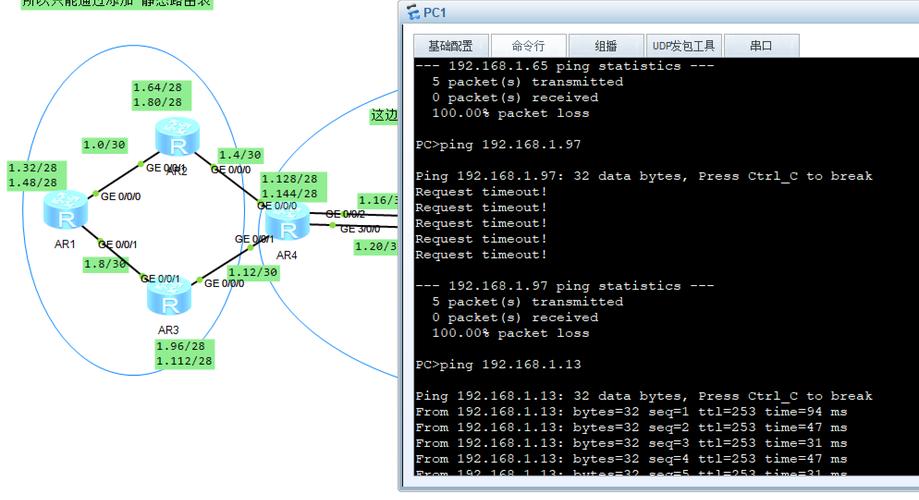The image size is (919, 500).
Task: Click the 1.8/30 link label
Action: (106, 265)
